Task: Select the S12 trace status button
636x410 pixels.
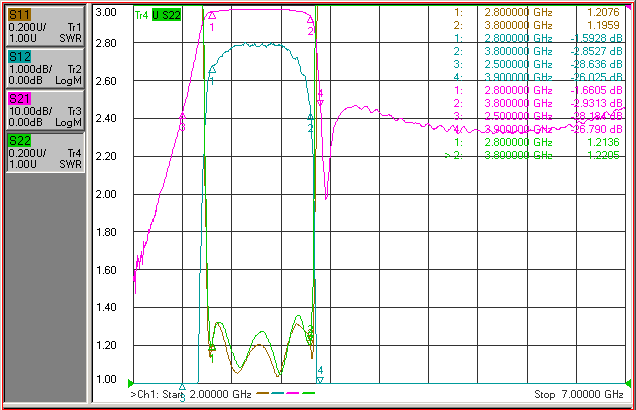Action: [x=45, y=68]
